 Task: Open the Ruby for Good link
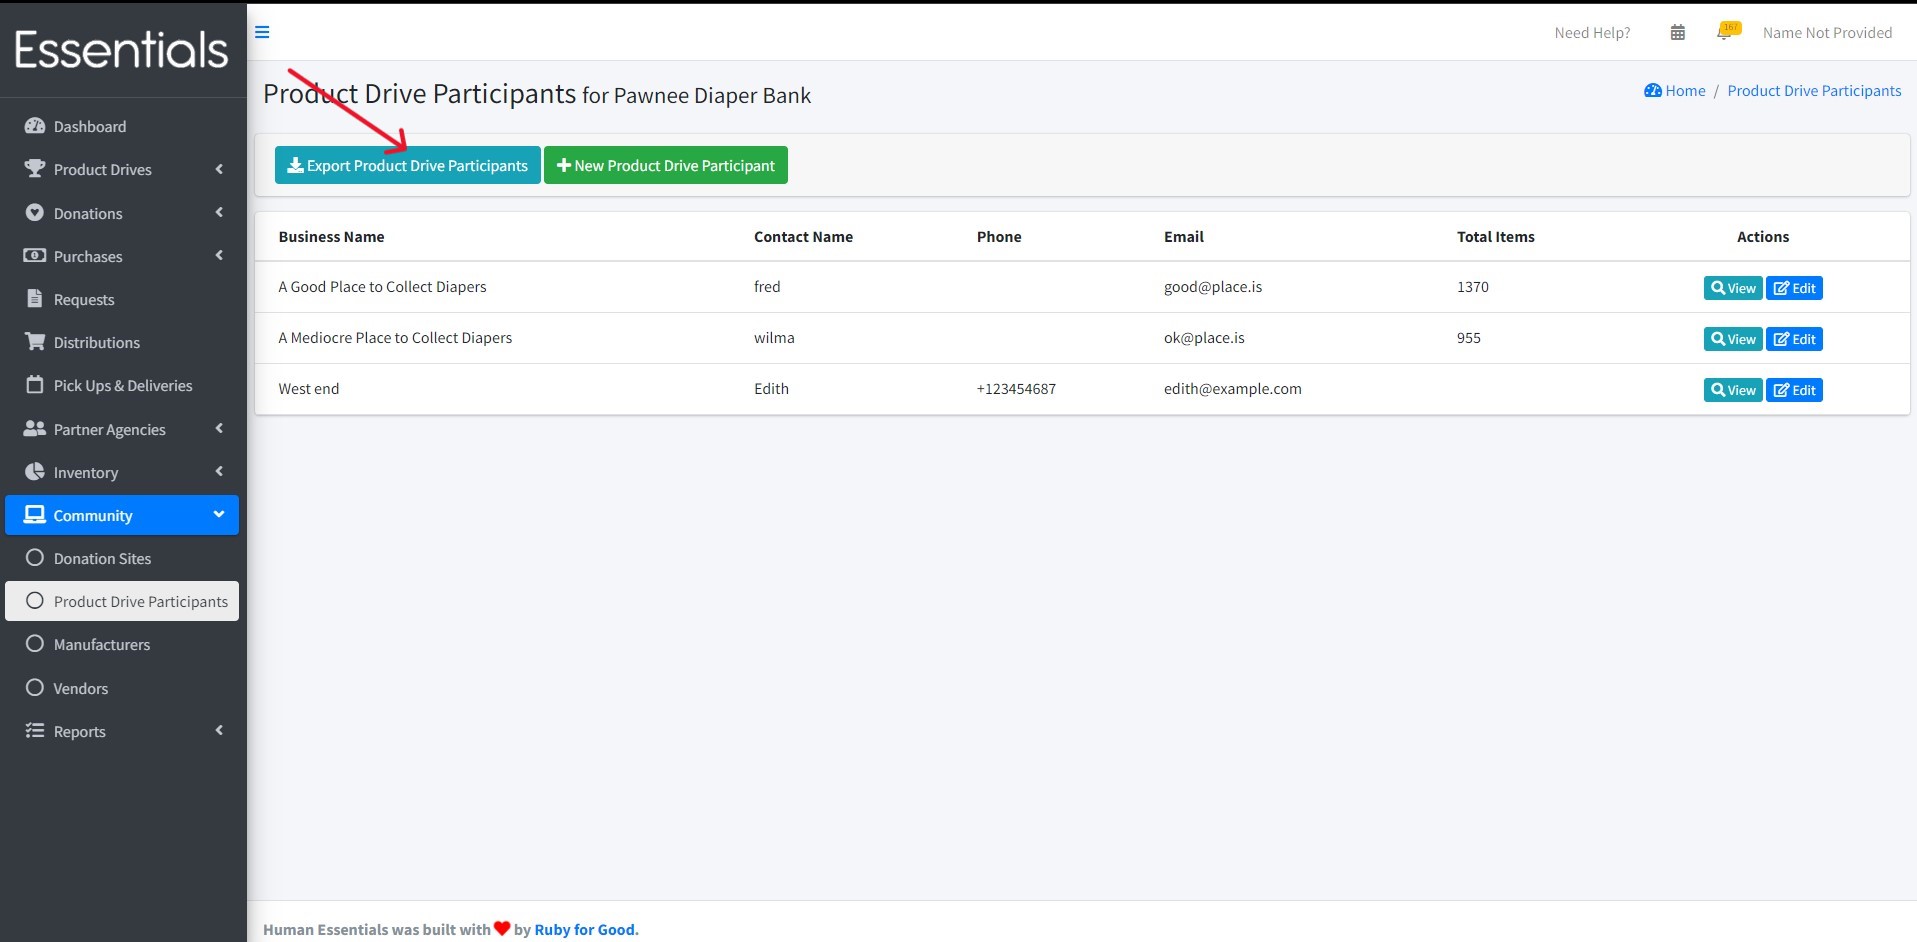pyautogui.click(x=586, y=929)
